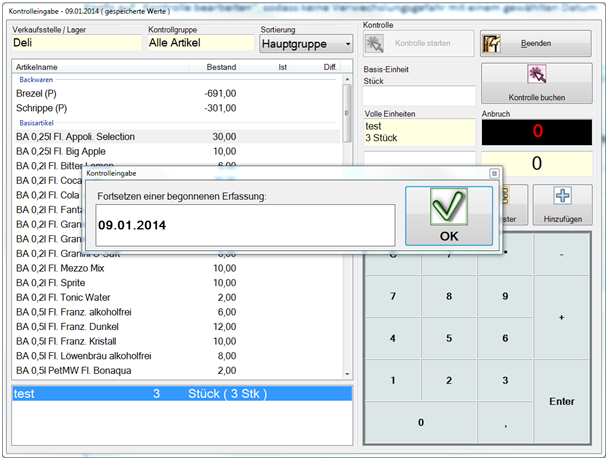Viewport: 606px width, 461px height.
Task: Click the date field showing 09.01.2014
Action: click(243, 225)
